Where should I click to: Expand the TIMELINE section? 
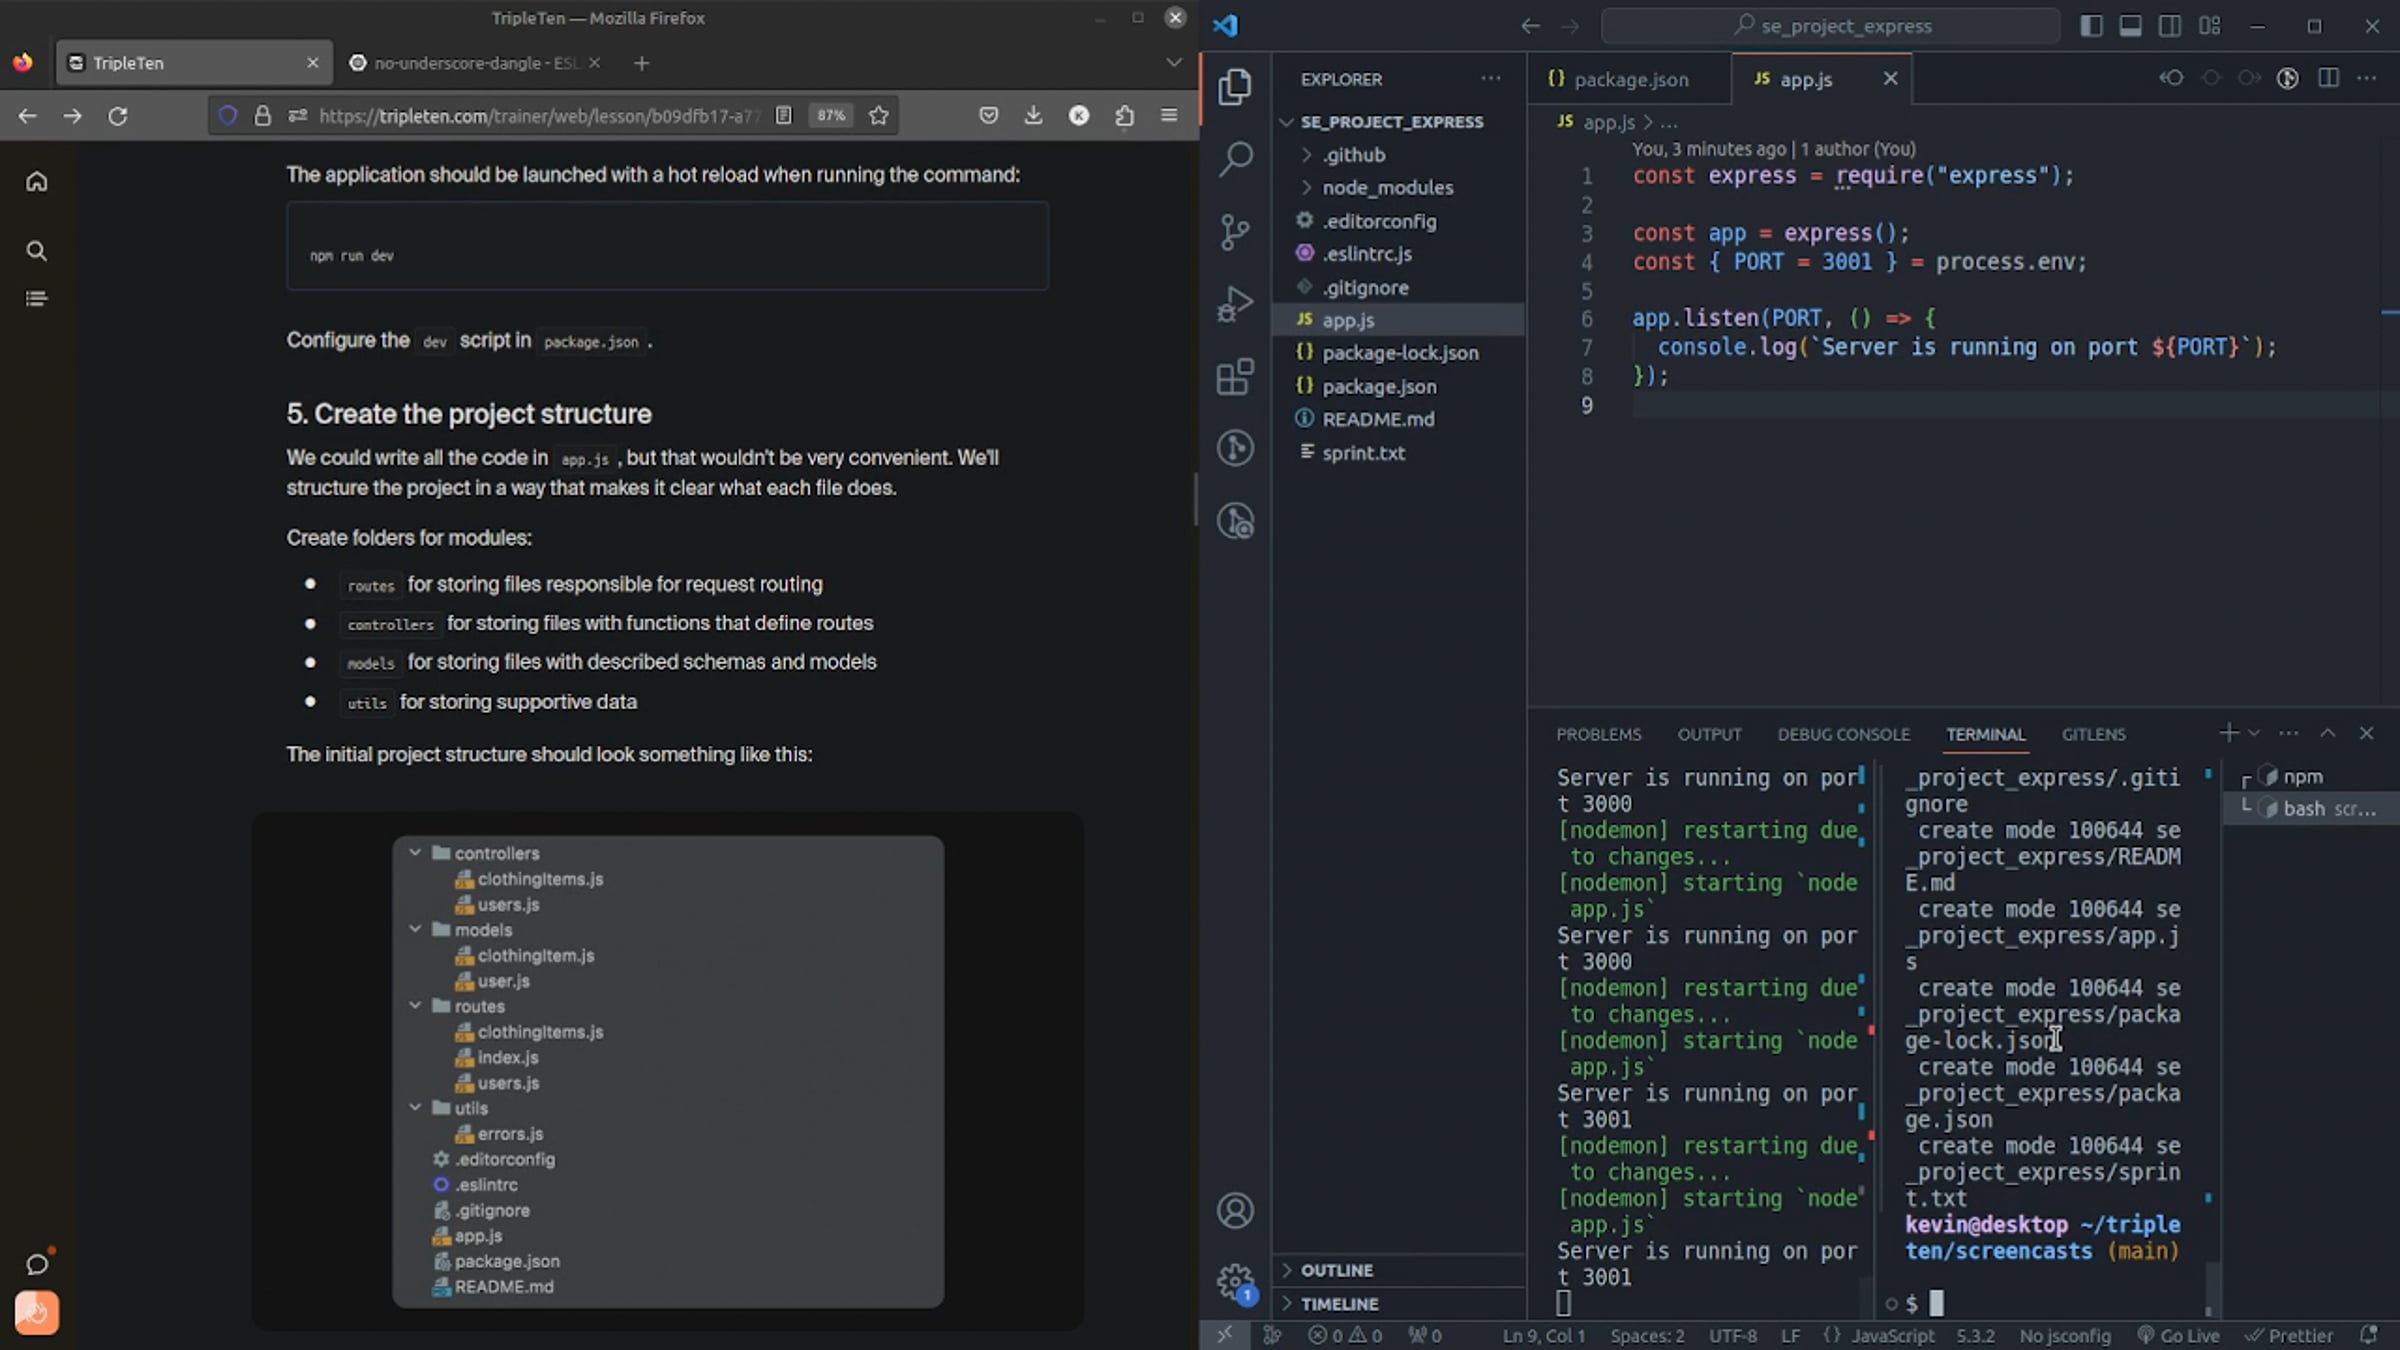click(x=1338, y=1304)
